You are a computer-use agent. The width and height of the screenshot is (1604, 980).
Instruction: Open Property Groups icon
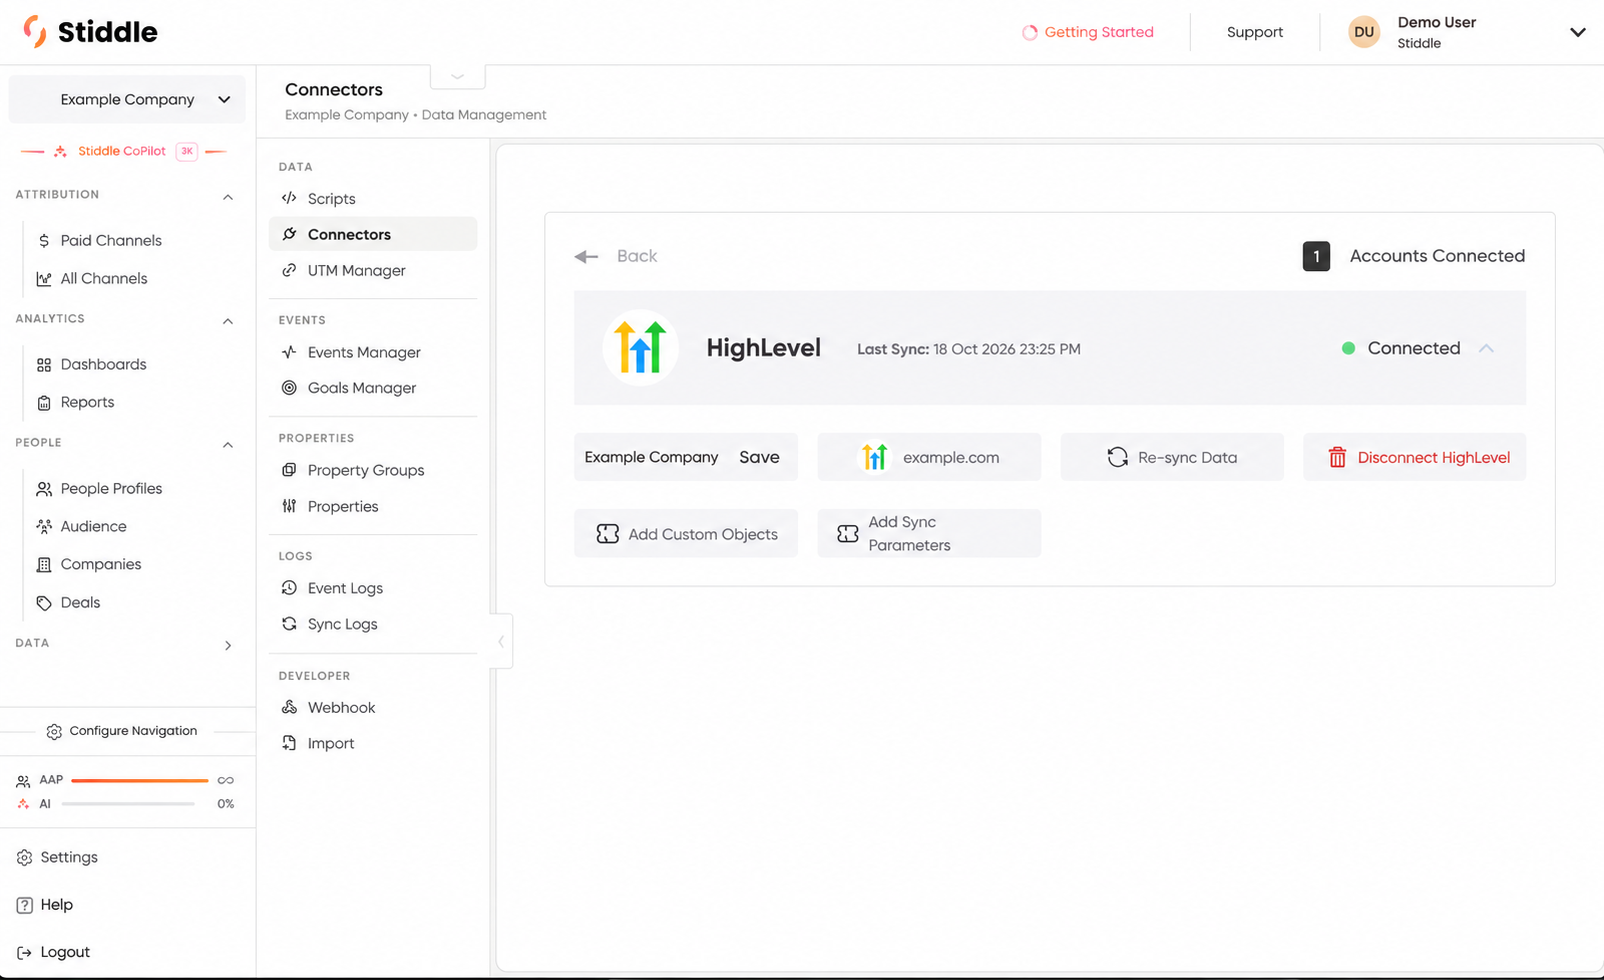(289, 470)
